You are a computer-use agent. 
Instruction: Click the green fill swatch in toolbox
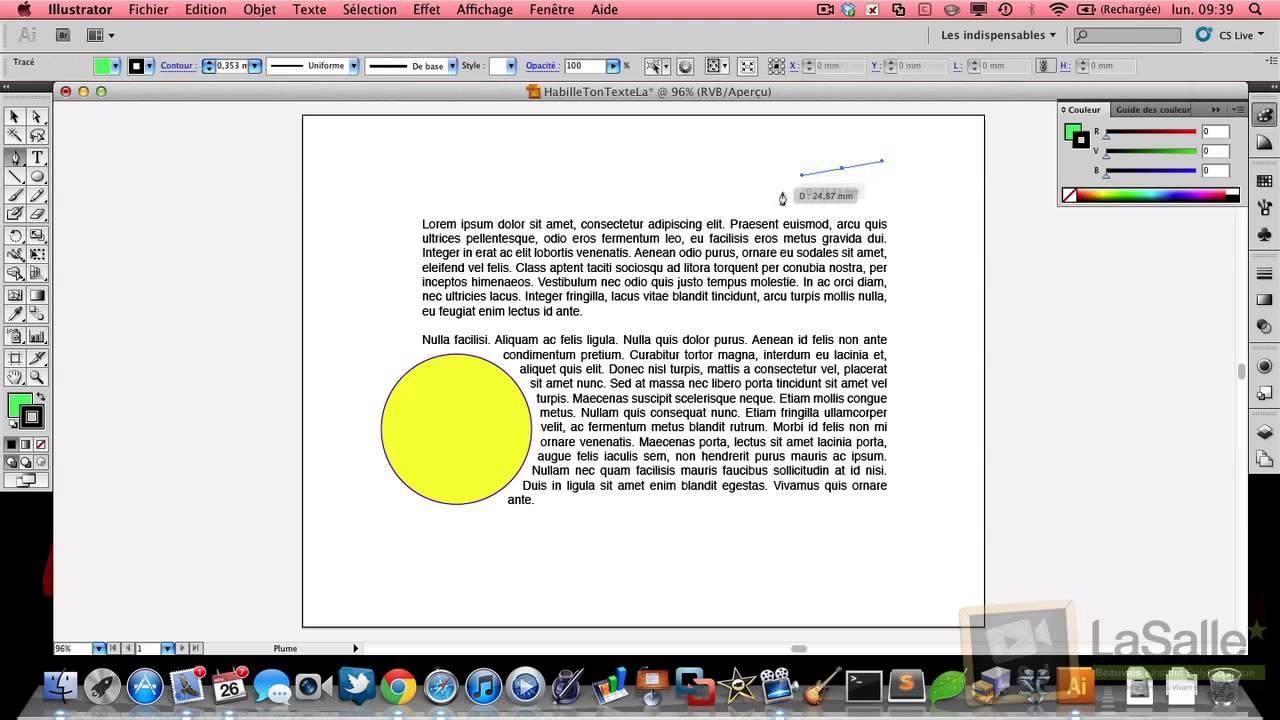coord(19,405)
